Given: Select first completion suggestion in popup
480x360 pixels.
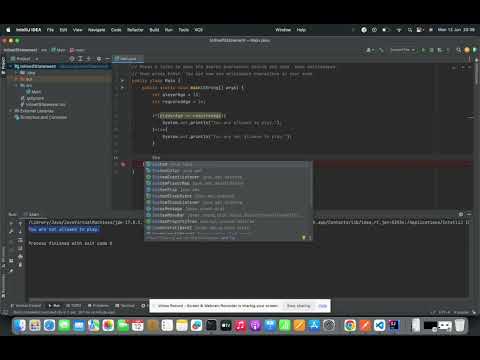Looking at the screenshot, I should click(228, 164).
